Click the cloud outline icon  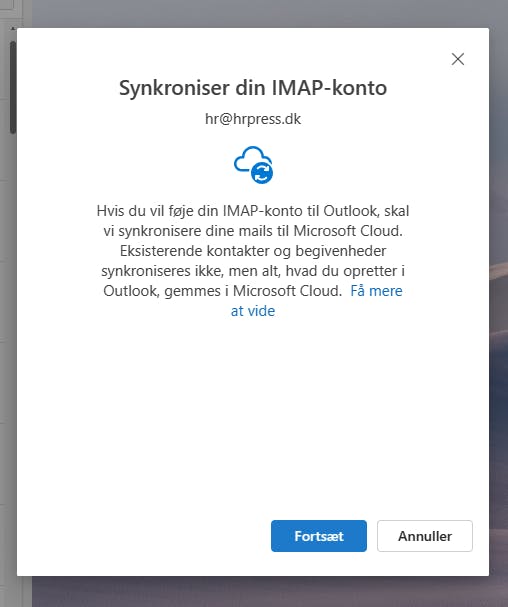(248, 157)
